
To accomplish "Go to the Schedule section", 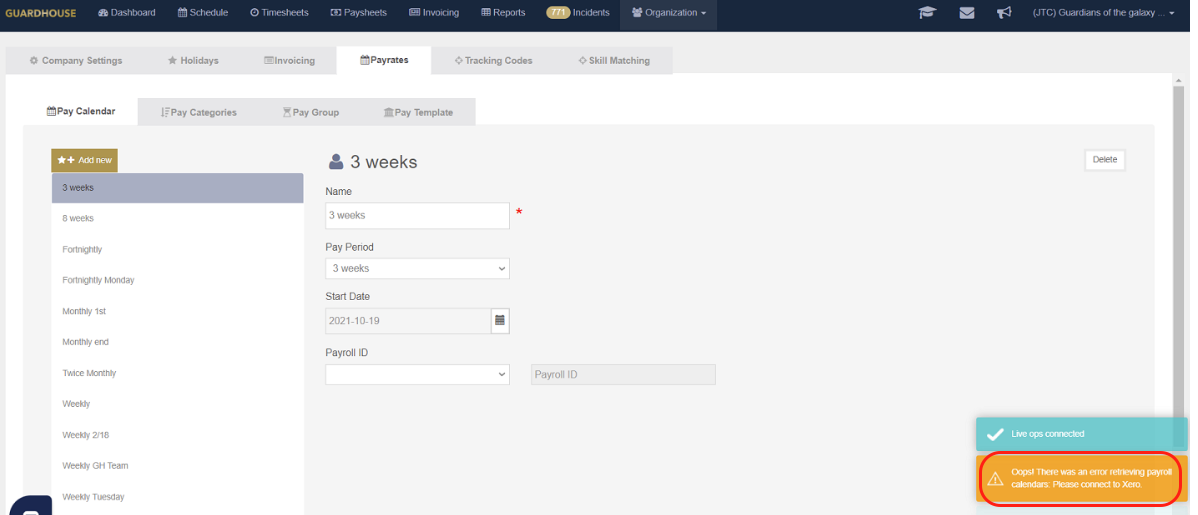I will click(x=202, y=13).
